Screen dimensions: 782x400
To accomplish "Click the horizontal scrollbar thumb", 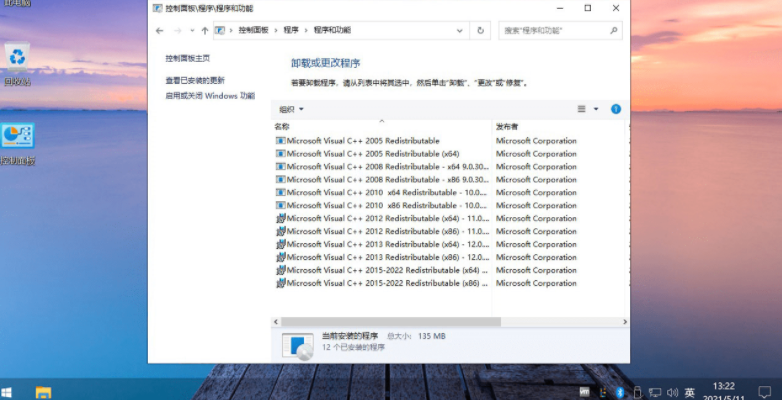I will click(x=391, y=322).
